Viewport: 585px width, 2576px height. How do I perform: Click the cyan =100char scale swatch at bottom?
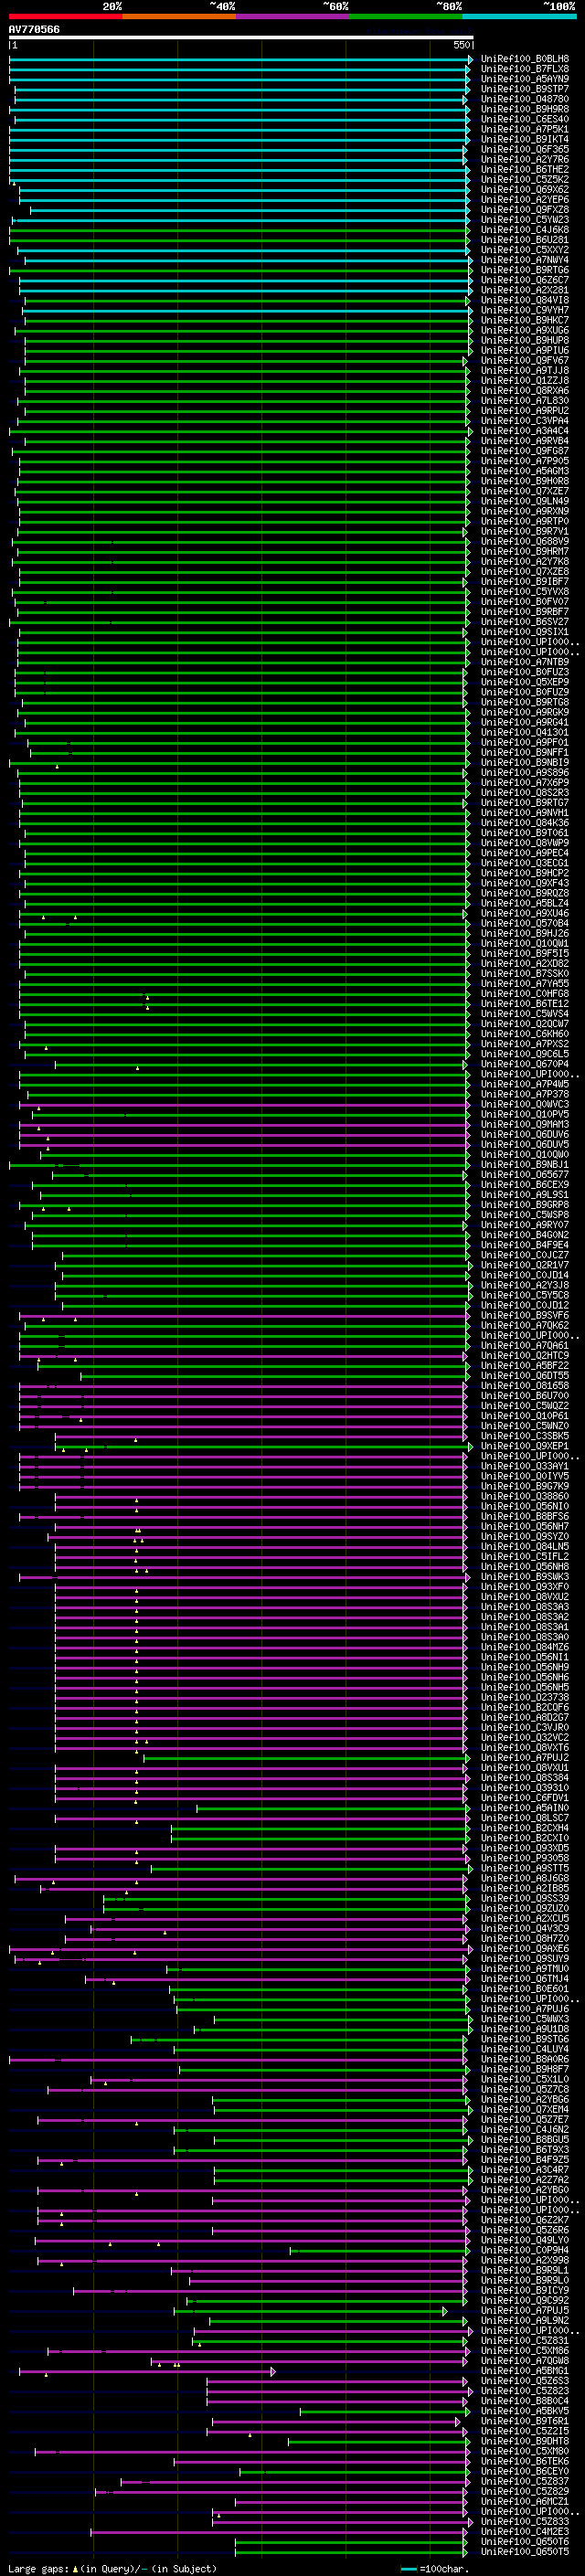click(409, 2569)
